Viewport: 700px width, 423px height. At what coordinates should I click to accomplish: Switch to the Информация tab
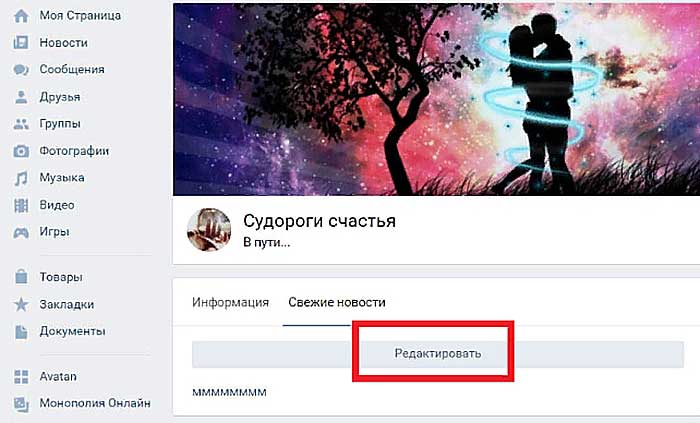coord(230,303)
